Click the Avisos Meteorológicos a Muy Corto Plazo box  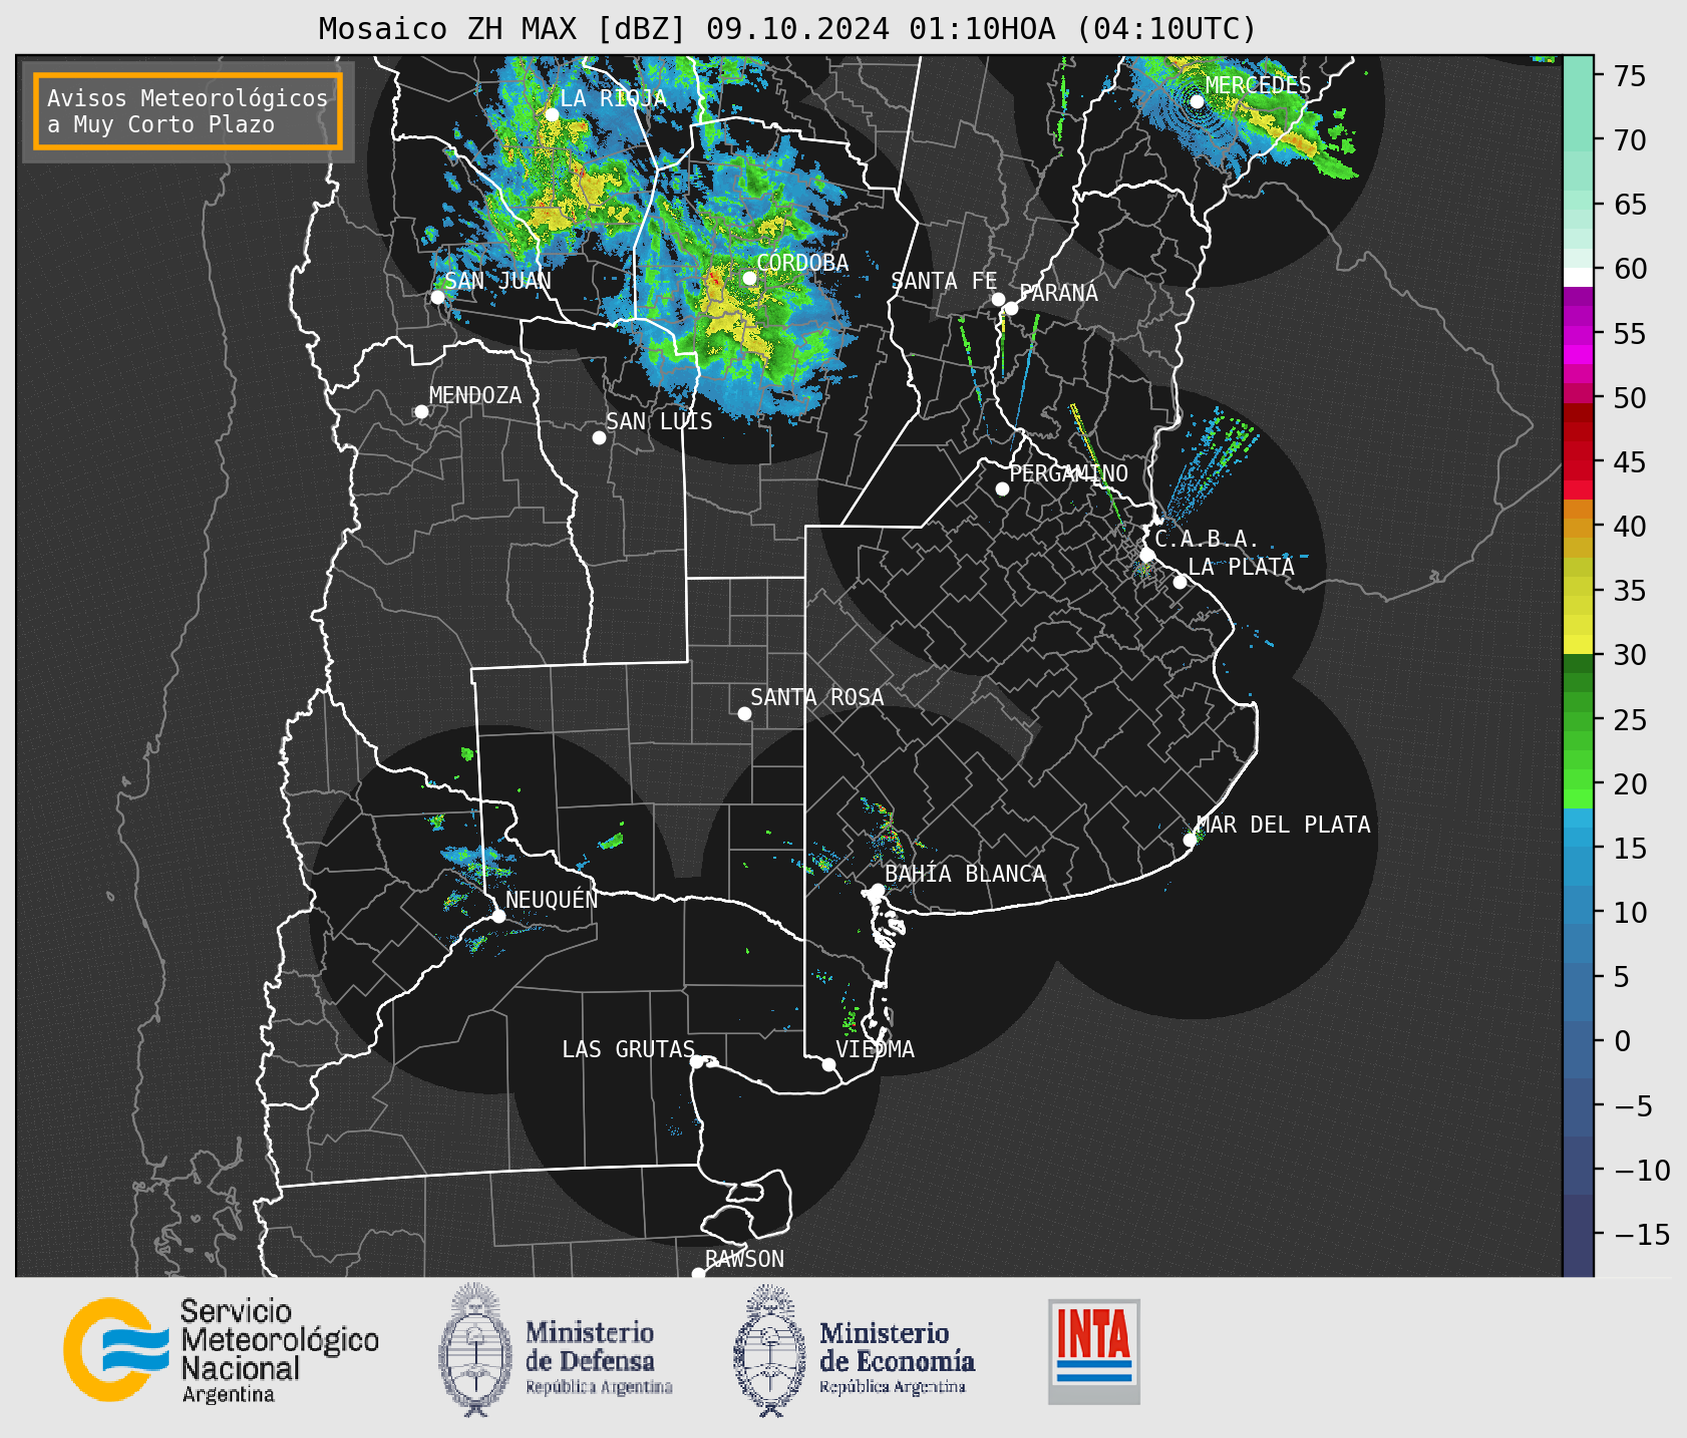click(x=188, y=111)
